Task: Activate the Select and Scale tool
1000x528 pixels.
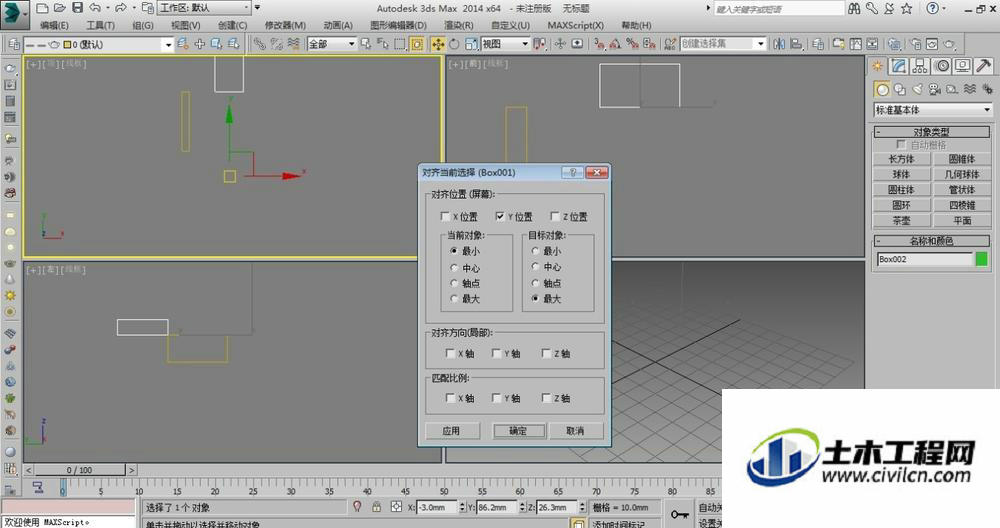Action: [x=471, y=43]
